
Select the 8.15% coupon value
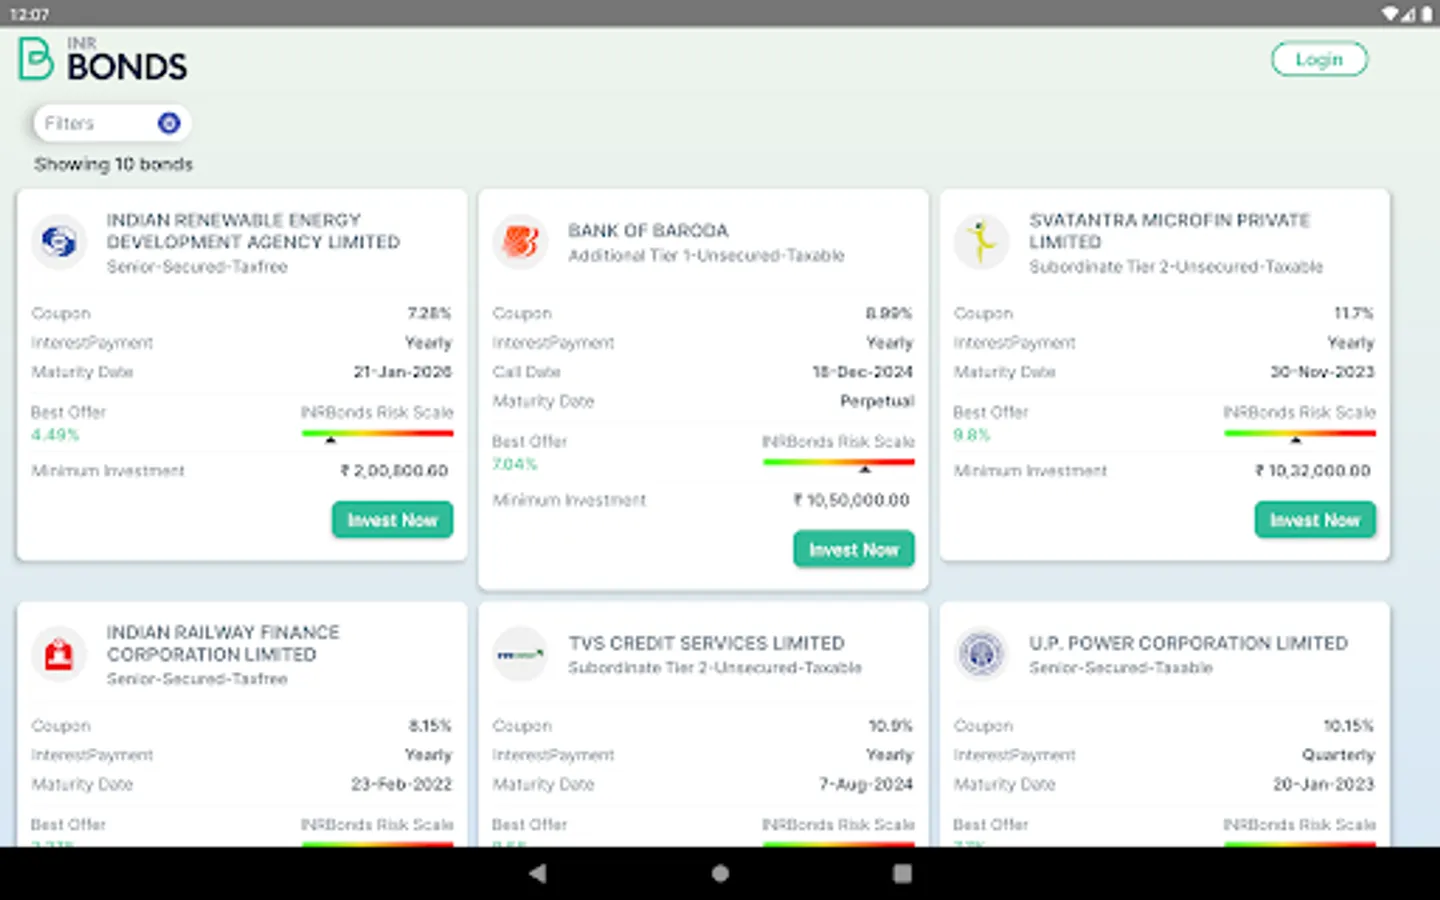click(x=430, y=725)
